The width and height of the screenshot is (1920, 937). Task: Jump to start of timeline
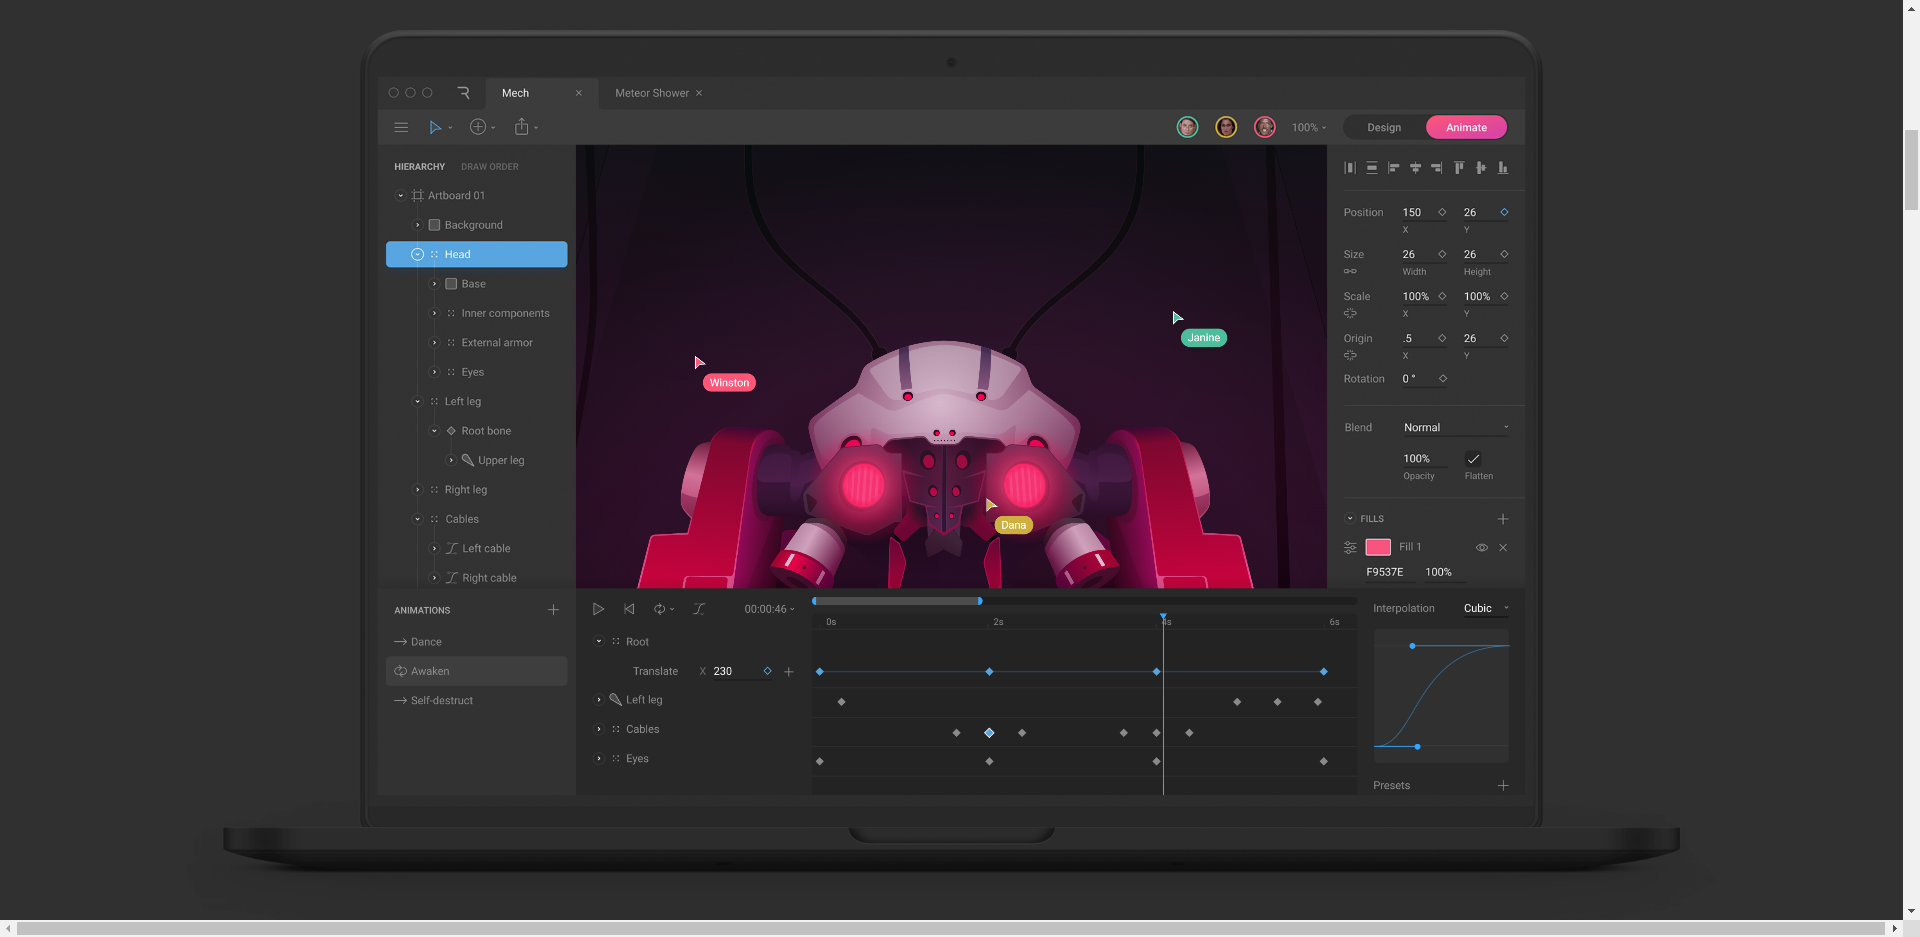click(x=629, y=609)
